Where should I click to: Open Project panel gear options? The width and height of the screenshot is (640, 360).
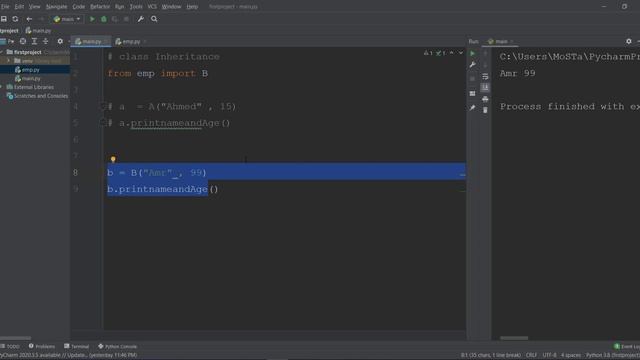point(60,41)
